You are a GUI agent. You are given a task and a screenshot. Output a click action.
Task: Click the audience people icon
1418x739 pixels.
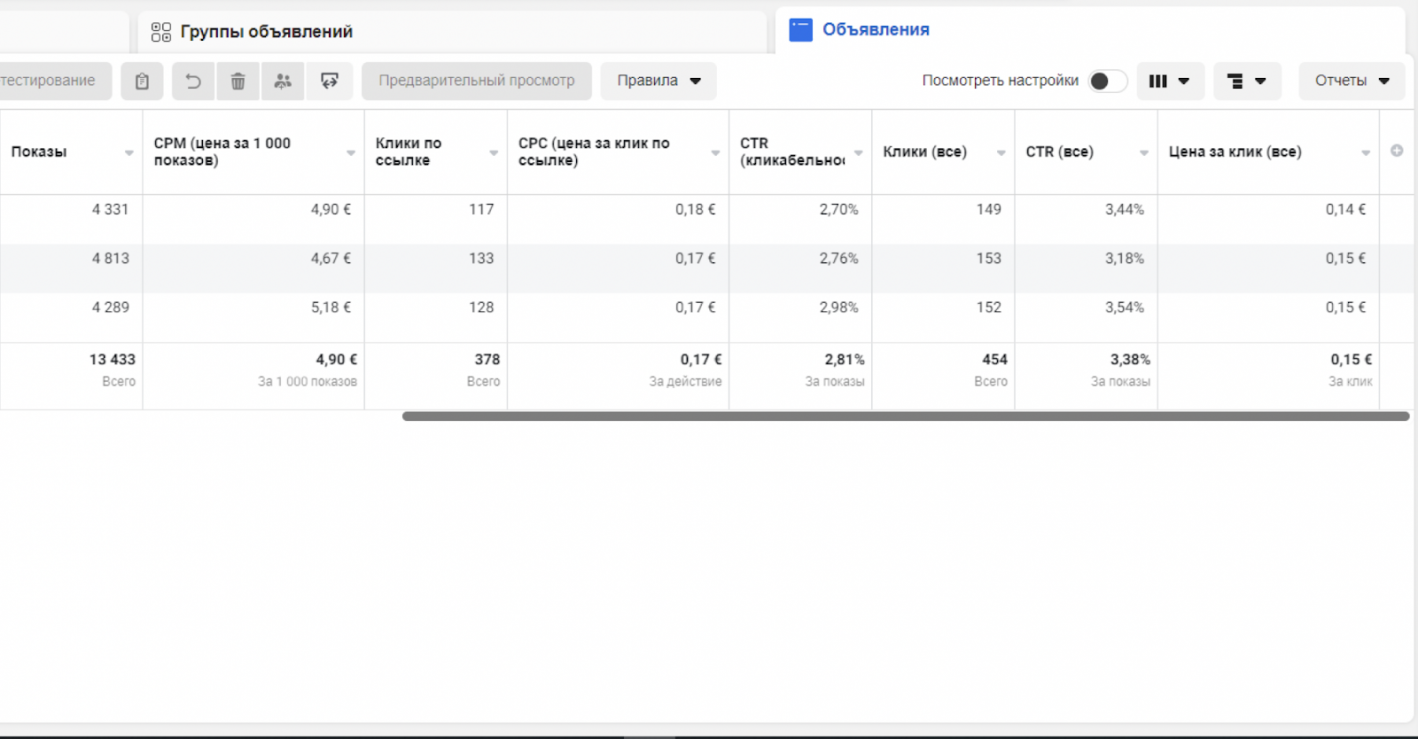pos(283,81)
